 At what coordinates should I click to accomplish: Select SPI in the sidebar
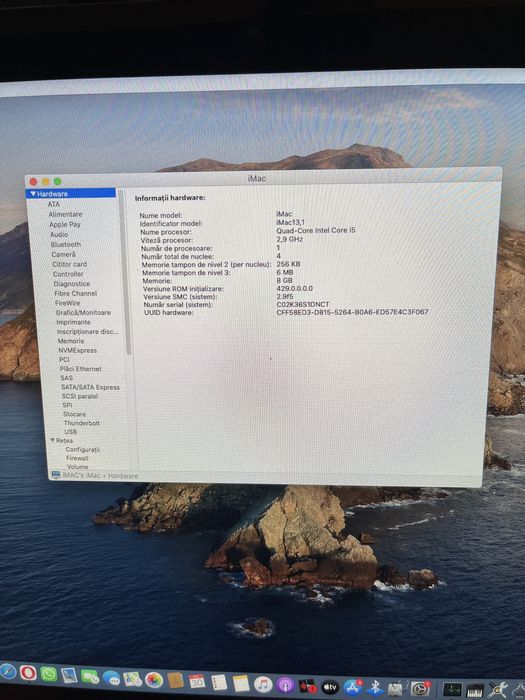(67, 405)
